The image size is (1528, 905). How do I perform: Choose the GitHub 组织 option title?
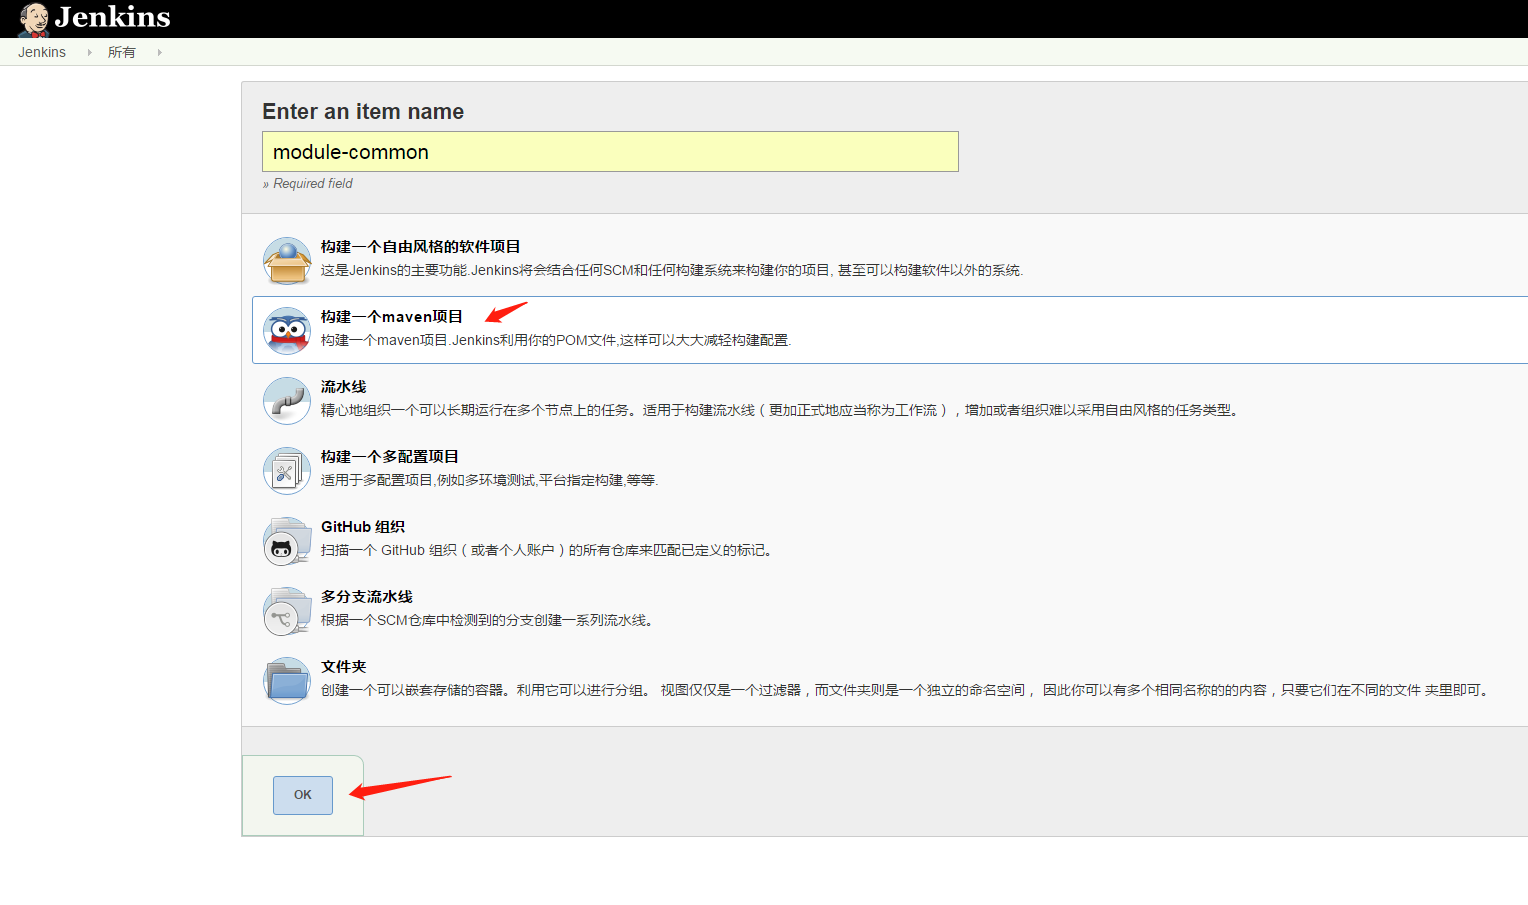[362, 527]
